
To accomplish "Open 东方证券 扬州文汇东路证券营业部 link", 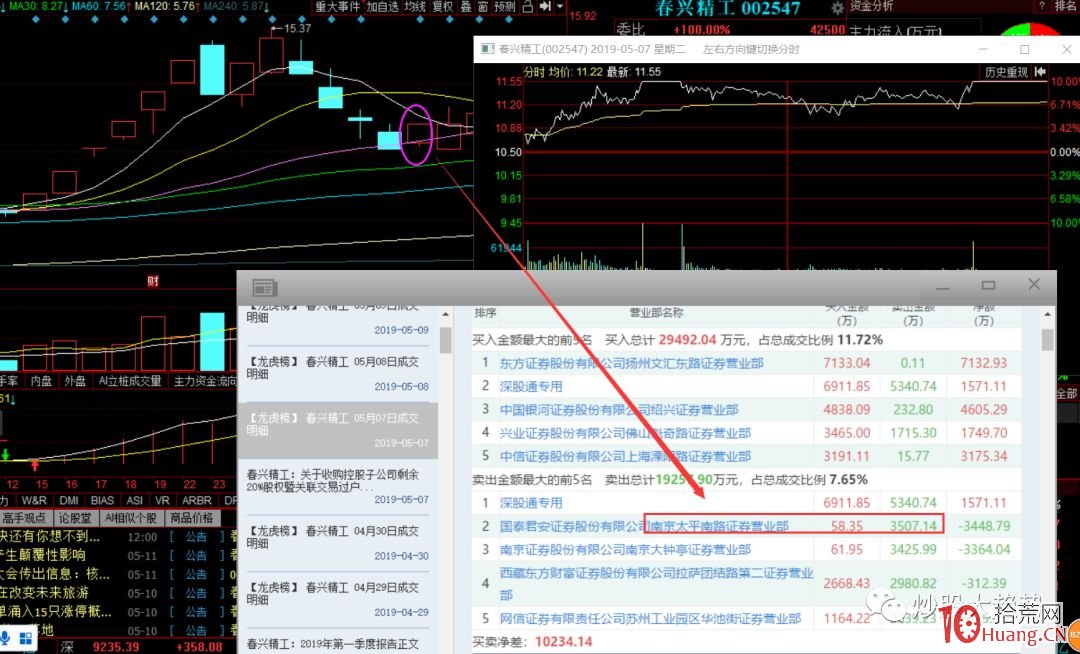I will 632,363.
